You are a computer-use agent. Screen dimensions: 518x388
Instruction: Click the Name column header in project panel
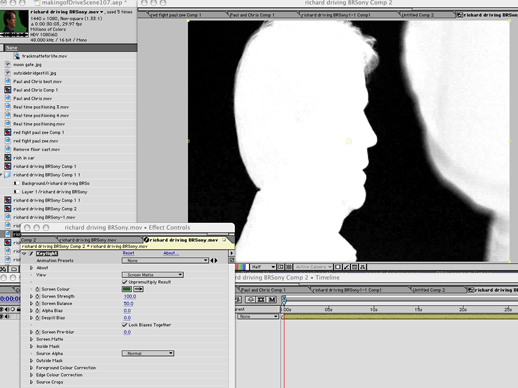70,48
